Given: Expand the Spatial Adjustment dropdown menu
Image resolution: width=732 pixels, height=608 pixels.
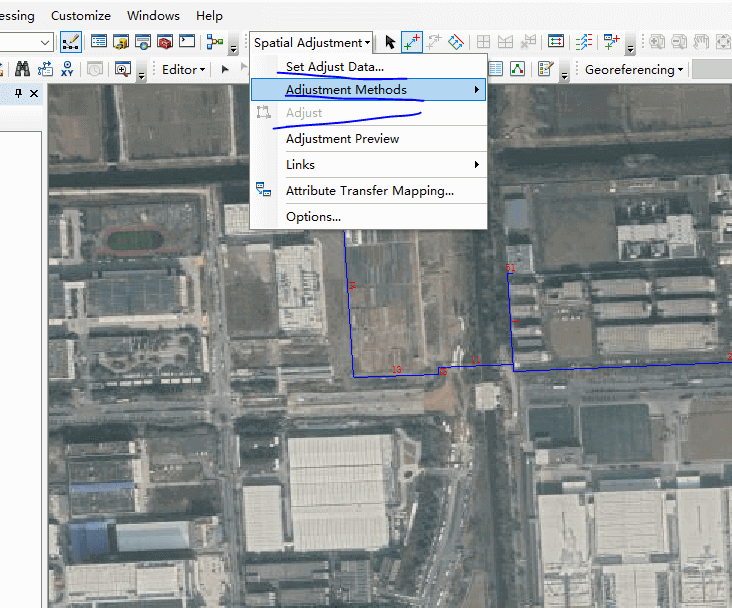Looking at the screenshot, I should tap(312, 42).
